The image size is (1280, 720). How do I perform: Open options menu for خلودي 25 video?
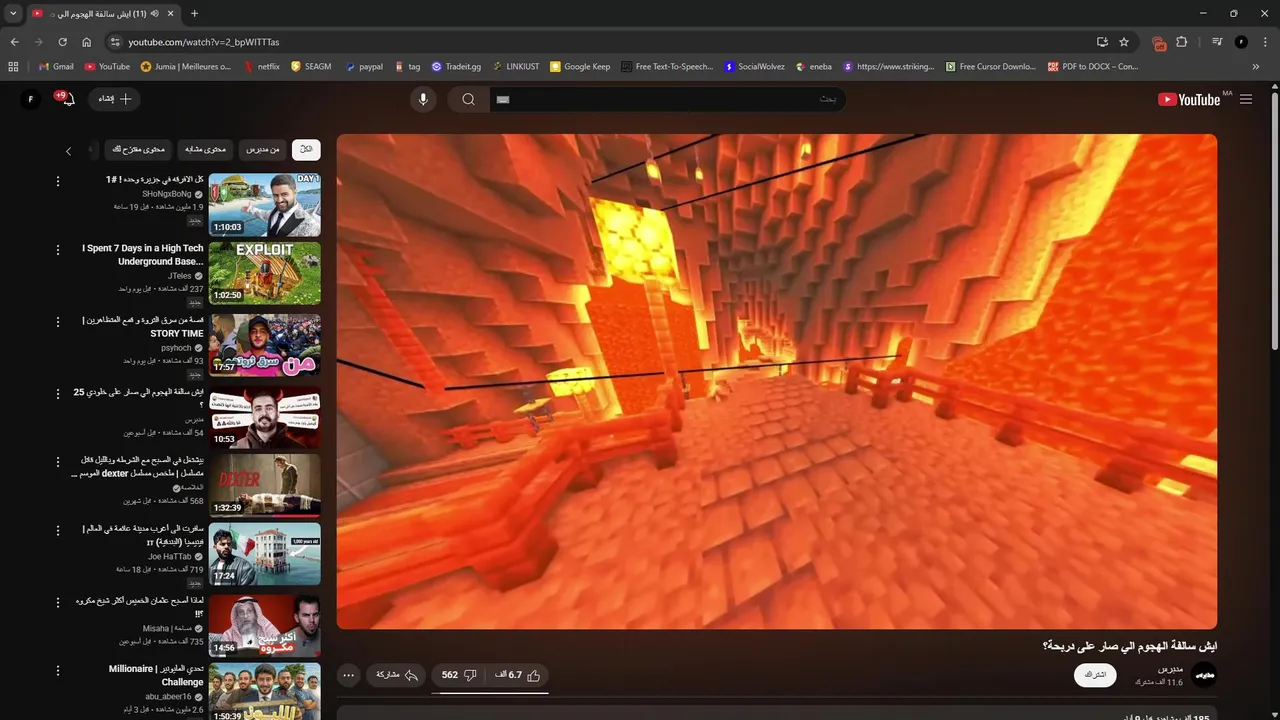pyautogui.click(x=58, y=393)
